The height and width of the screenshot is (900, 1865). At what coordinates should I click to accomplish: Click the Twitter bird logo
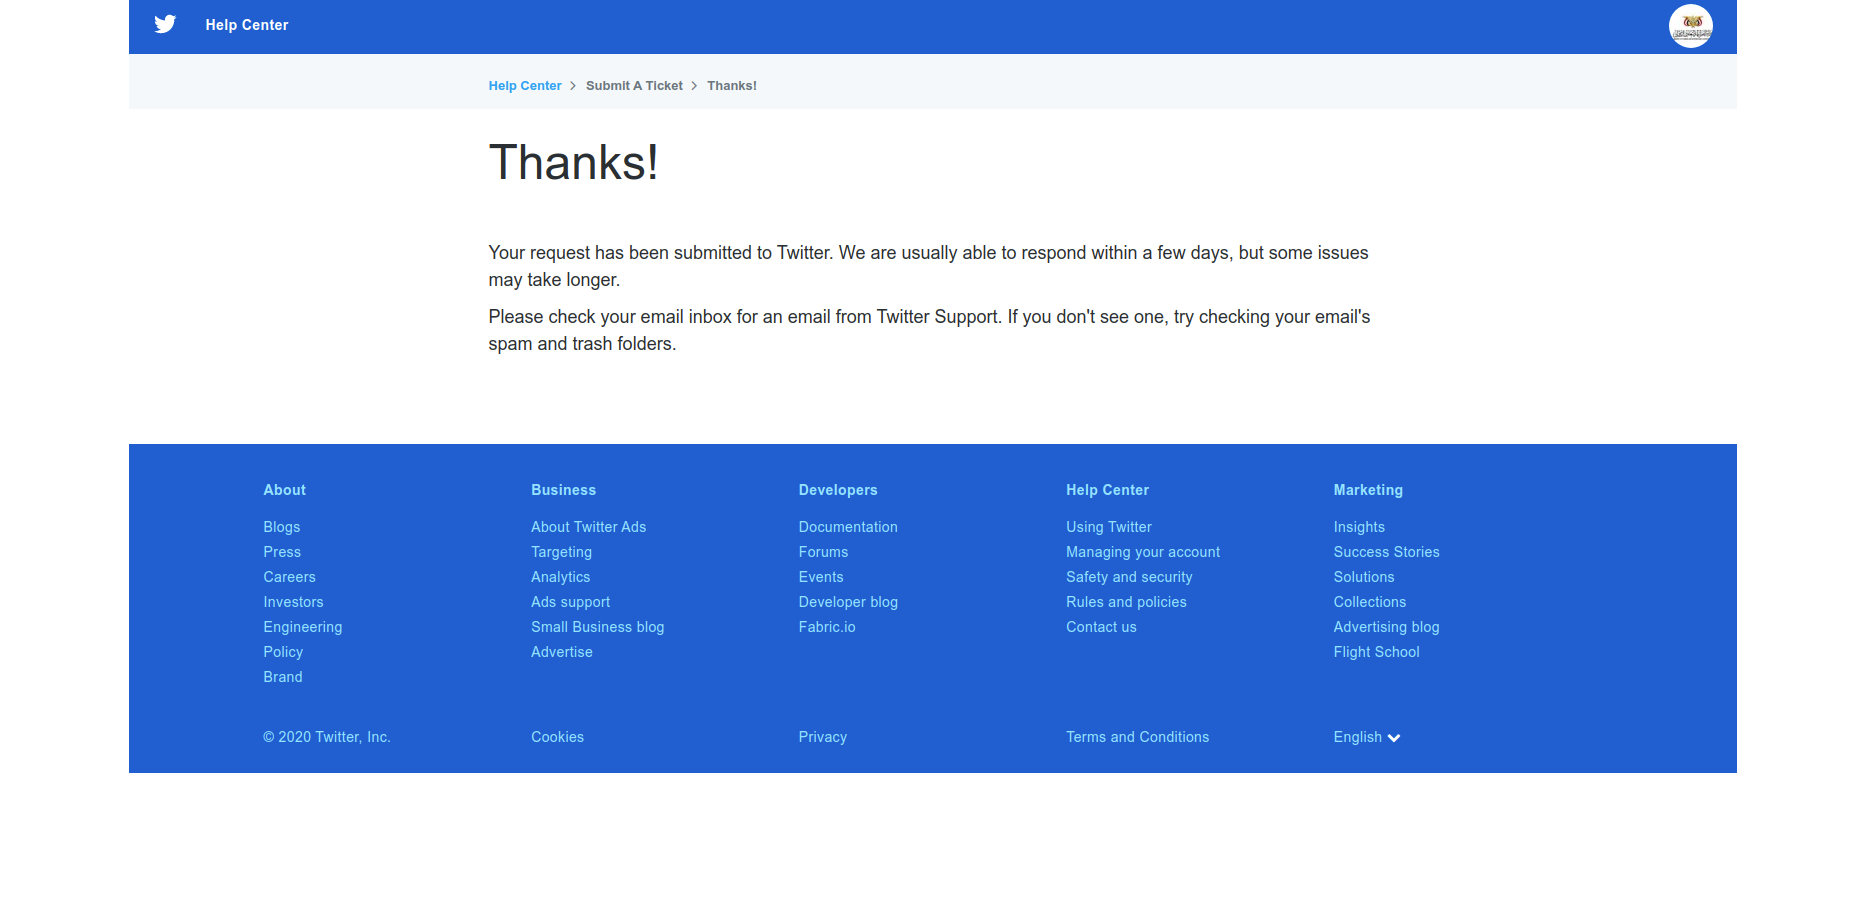165,24
